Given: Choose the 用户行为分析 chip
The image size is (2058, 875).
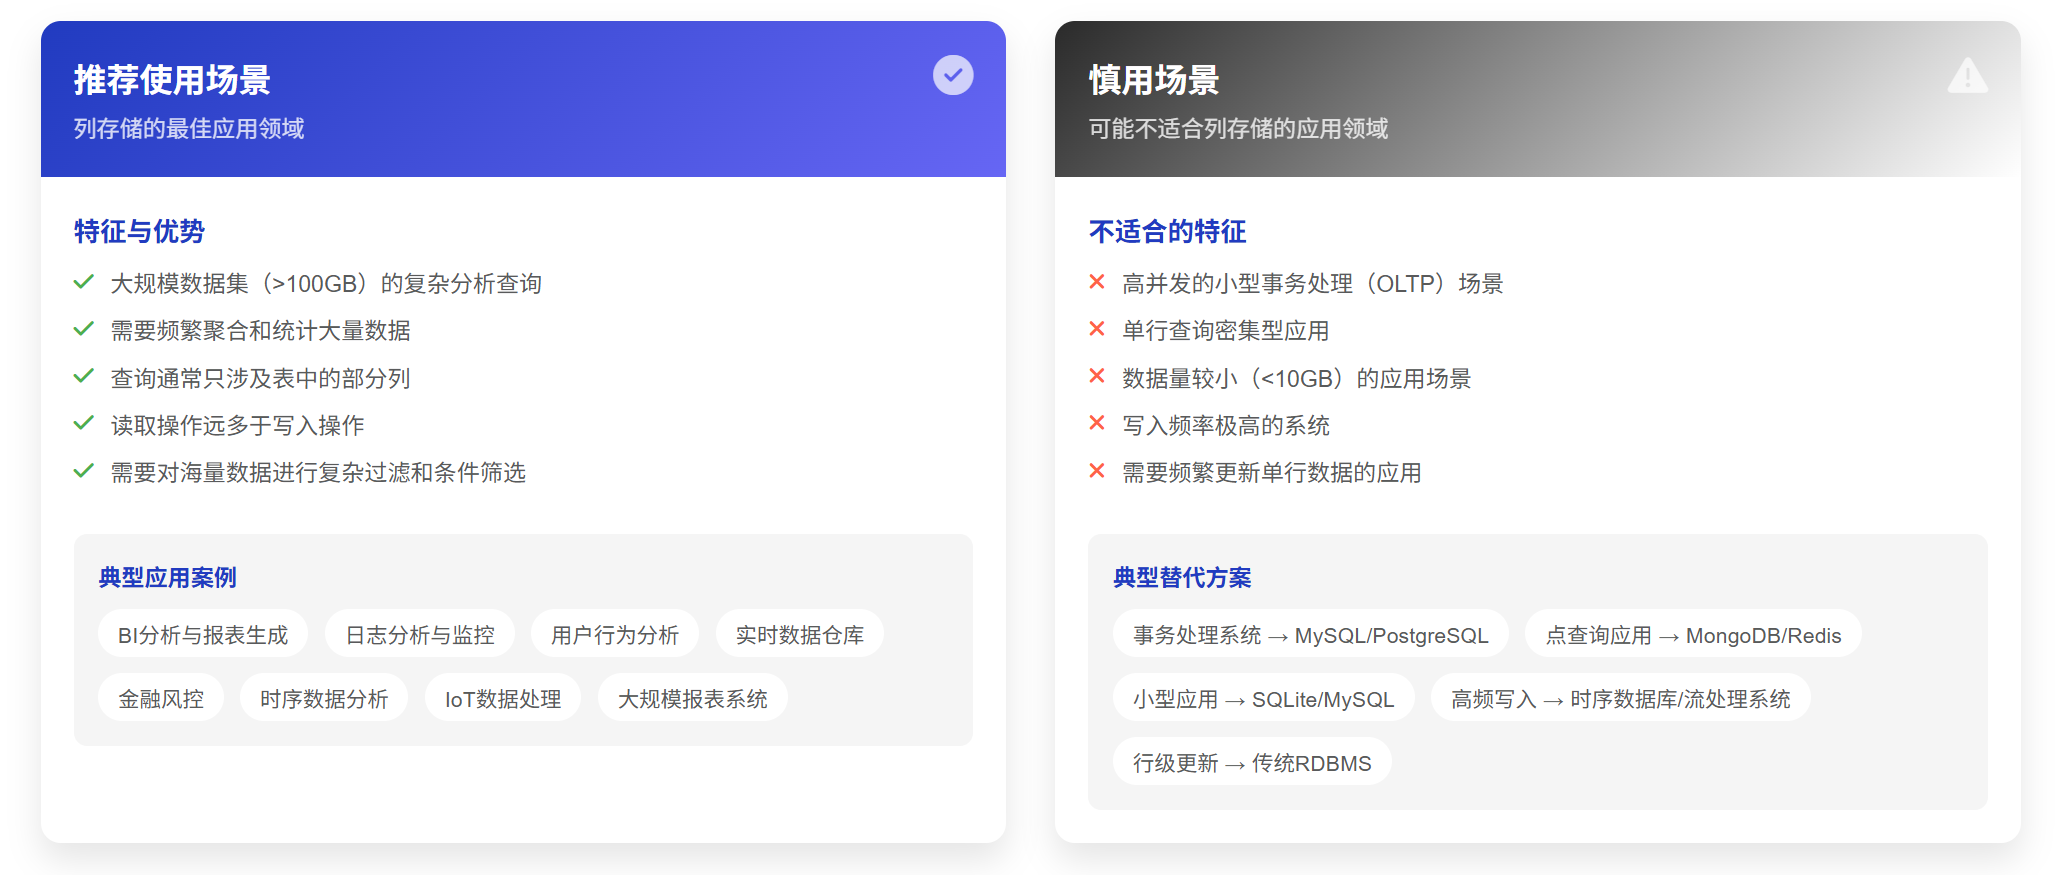Looking at the screenshot, I should click(x=615, y=634).
